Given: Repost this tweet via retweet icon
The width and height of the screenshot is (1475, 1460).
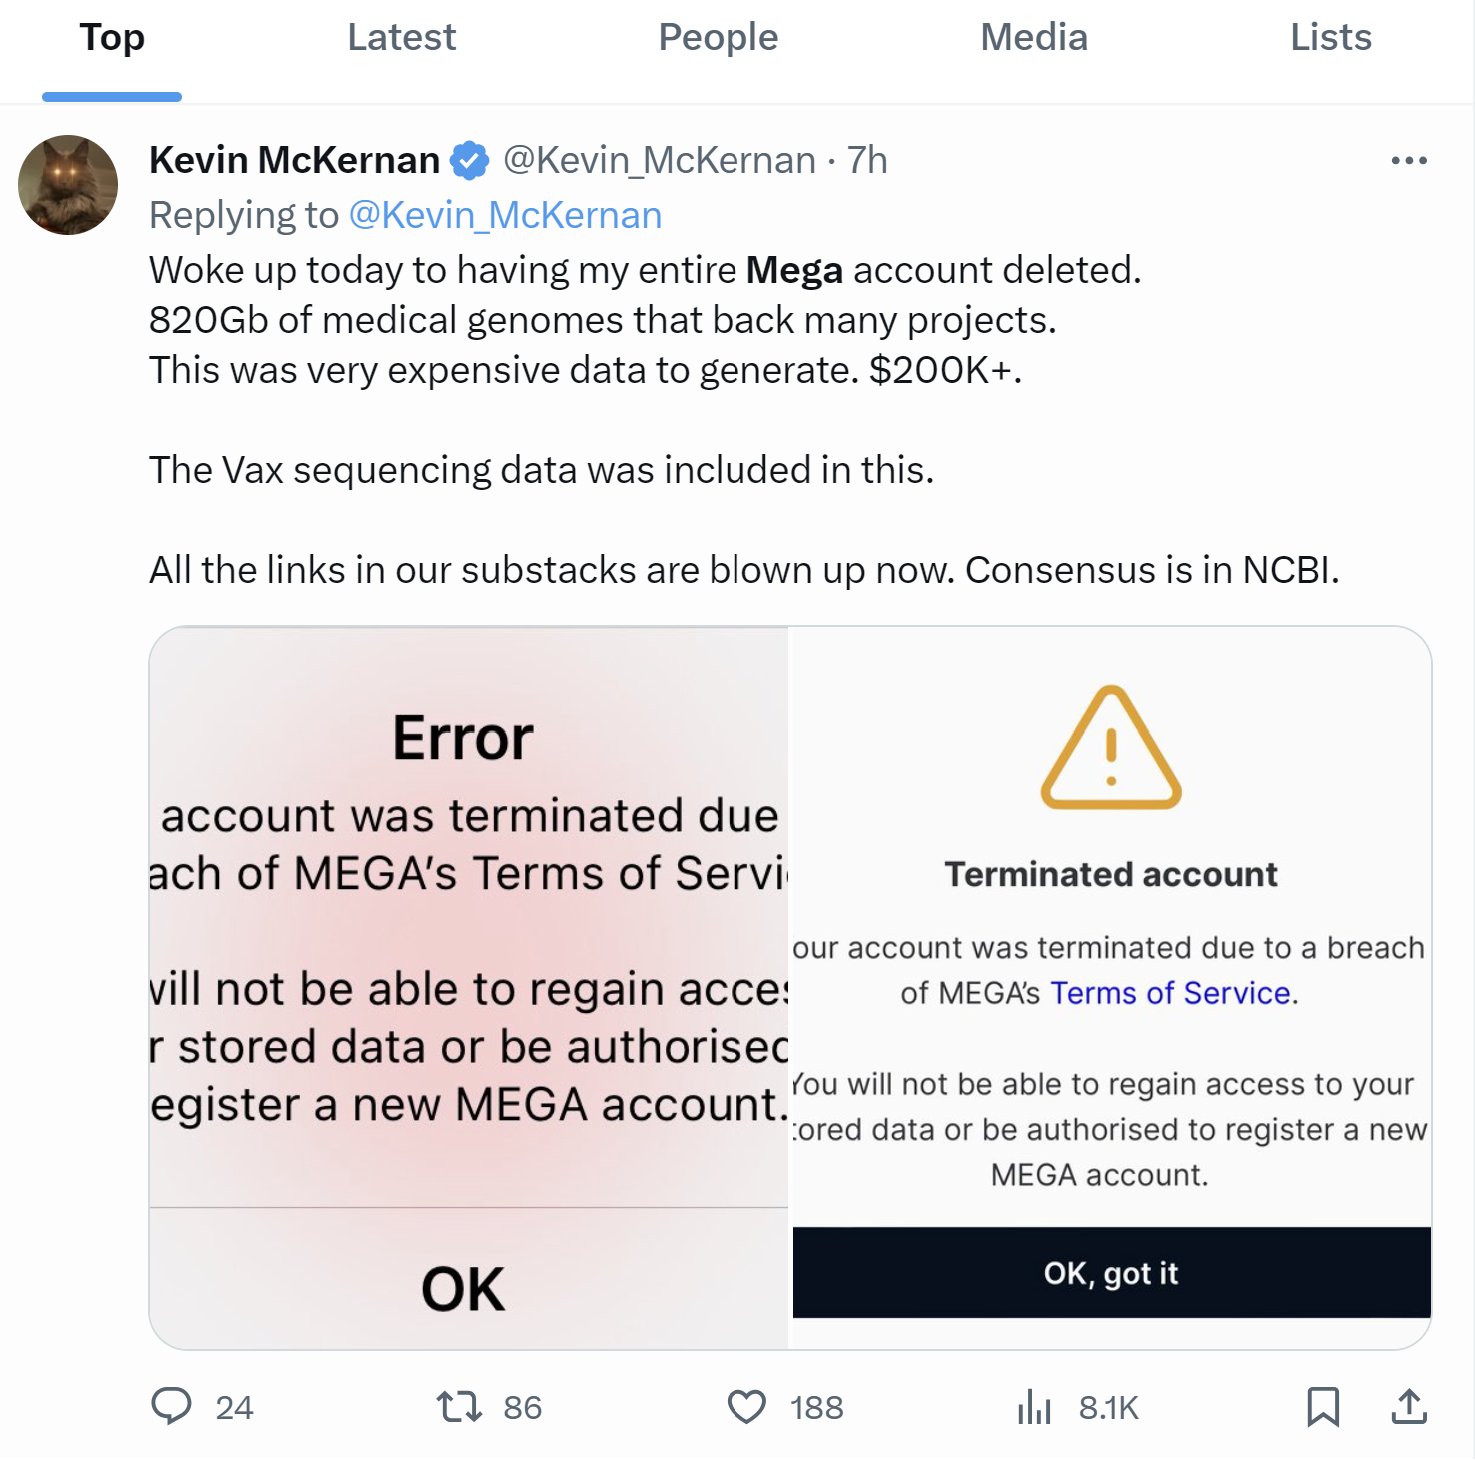Looking at the screenshot, I should 459,1407.
